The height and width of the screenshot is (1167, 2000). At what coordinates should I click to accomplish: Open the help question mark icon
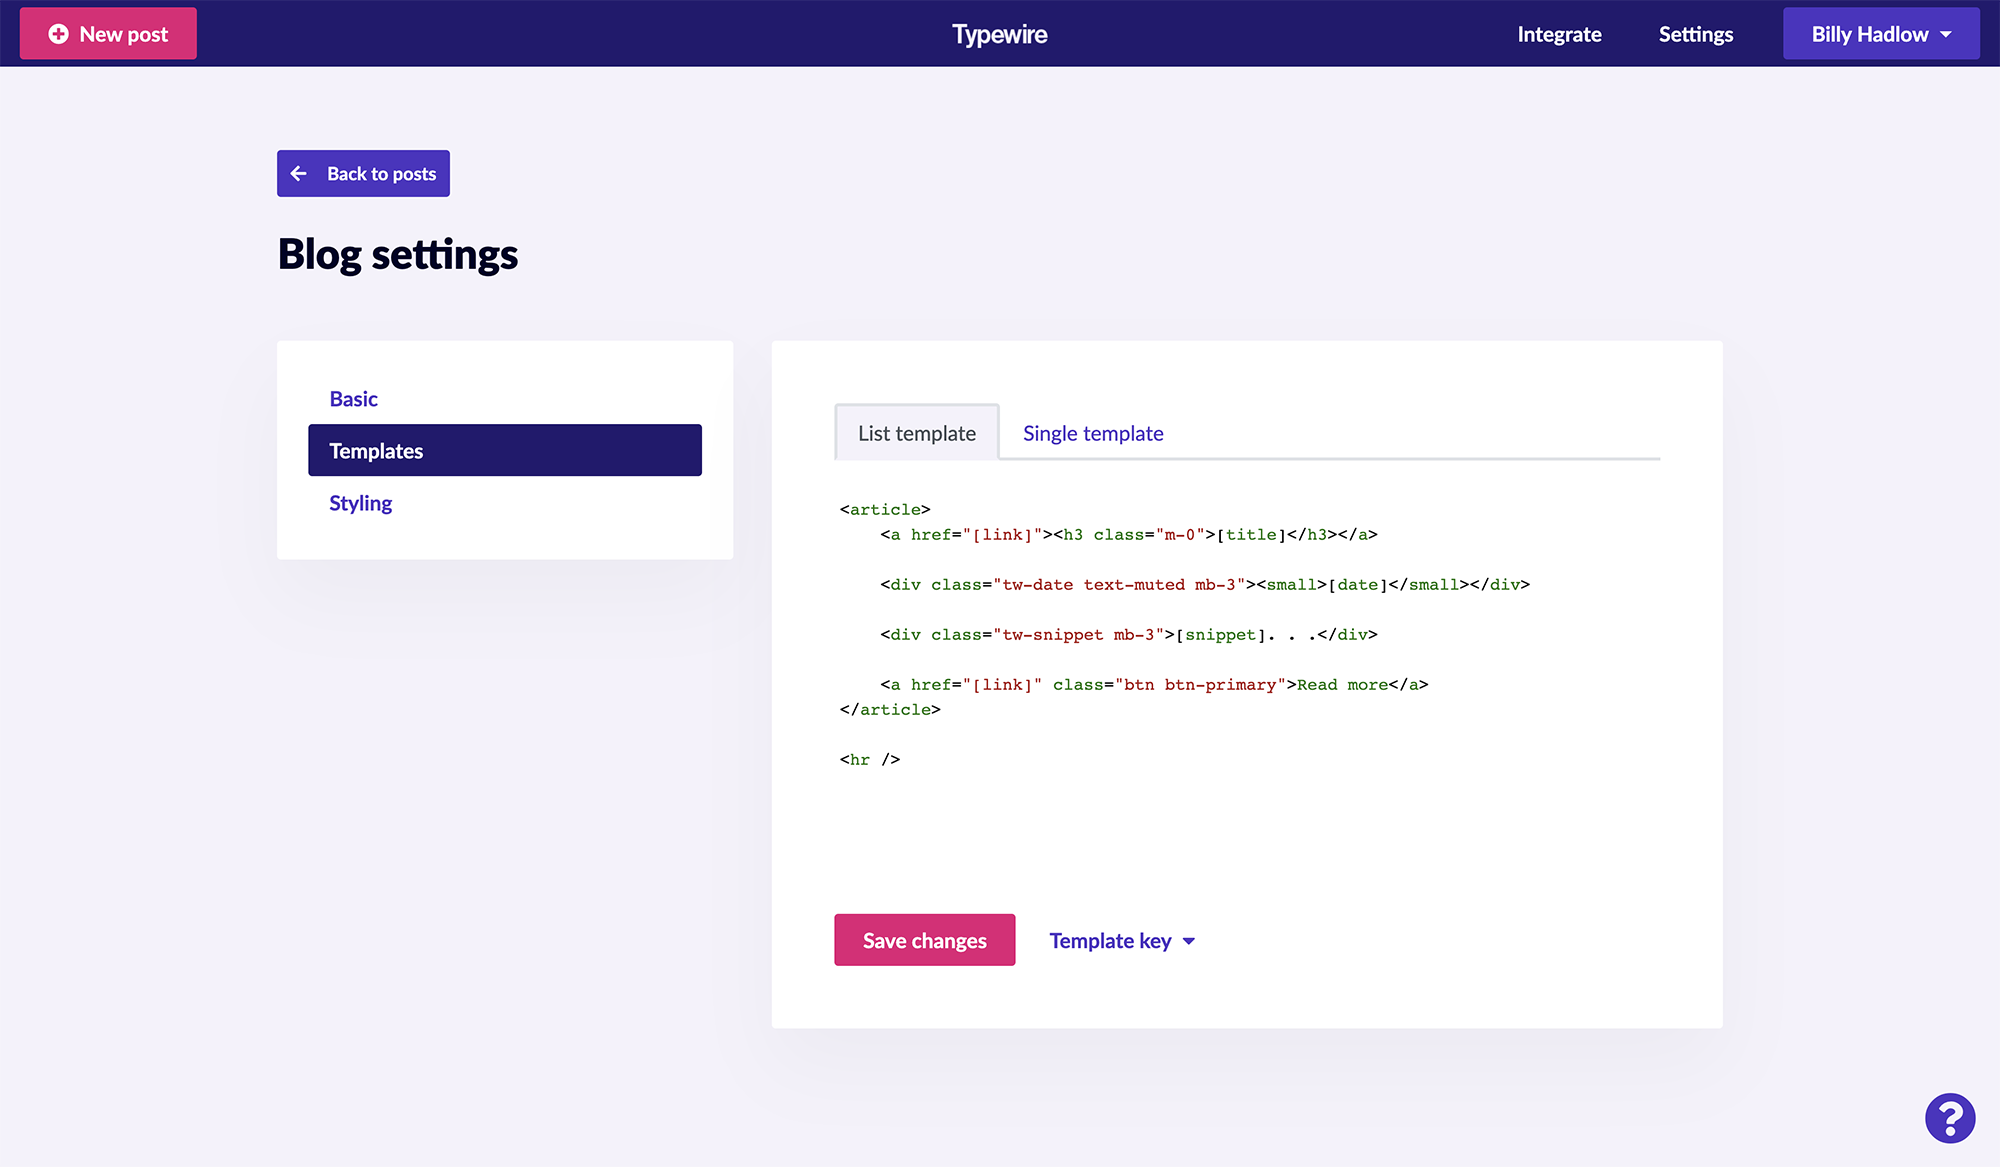[x=1950, y=1118]
